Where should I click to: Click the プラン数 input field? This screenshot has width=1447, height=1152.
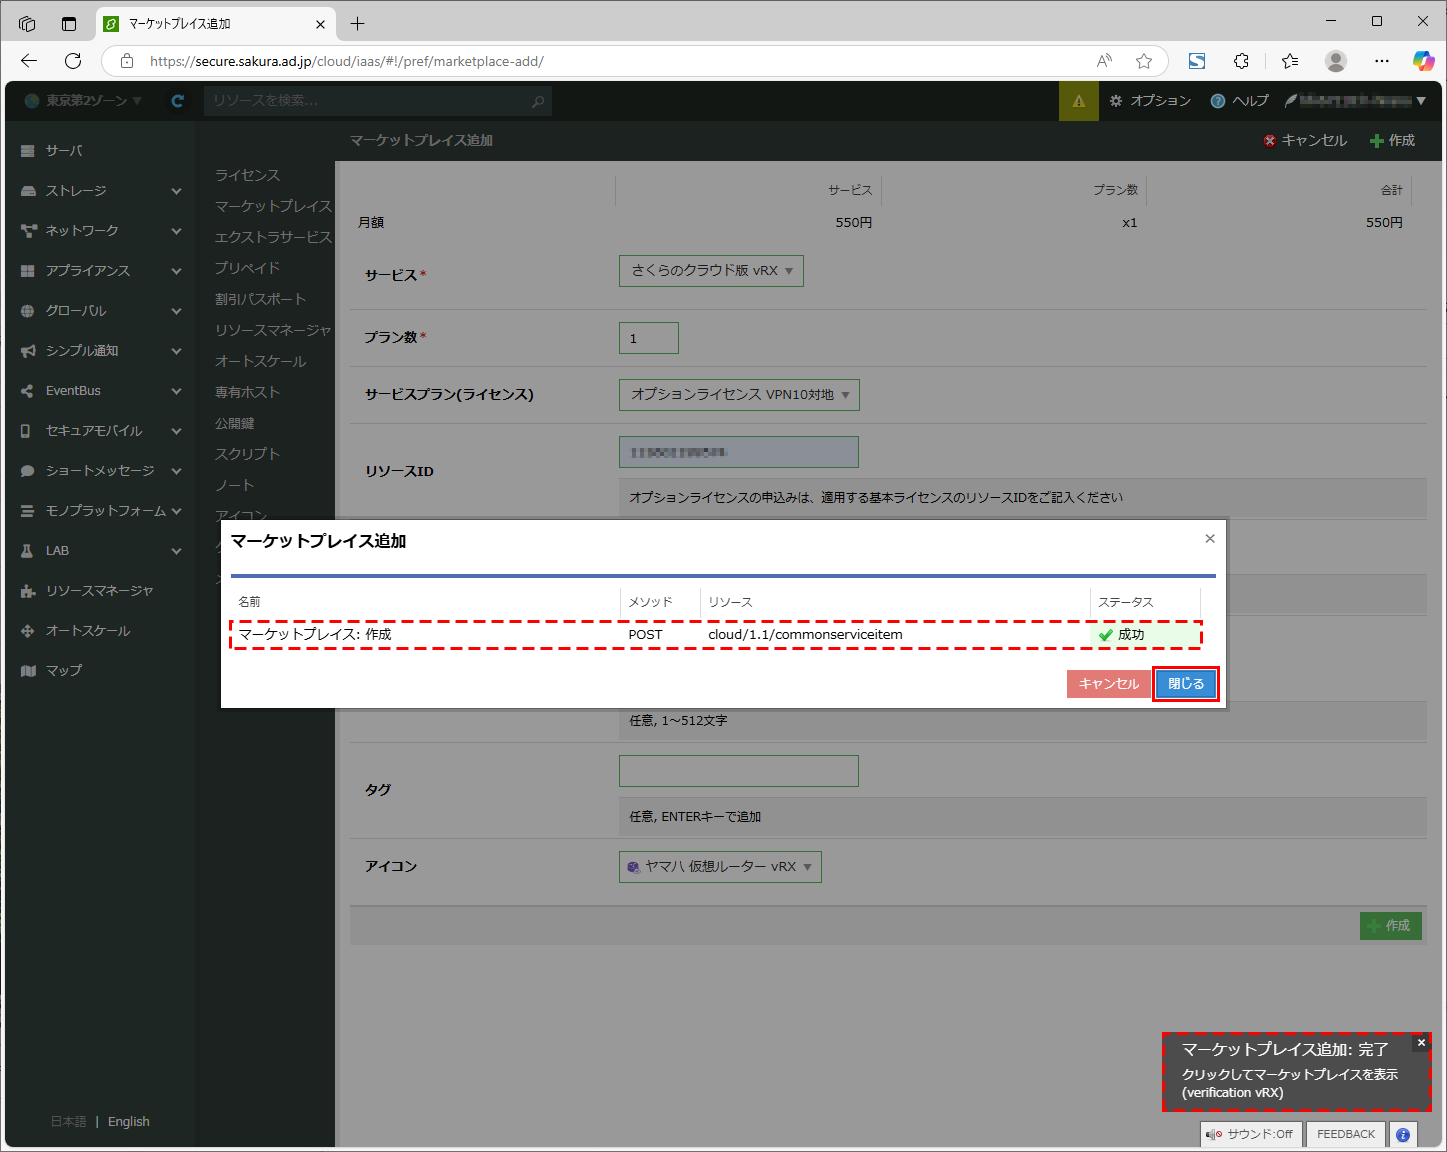[x=648, y=338]
